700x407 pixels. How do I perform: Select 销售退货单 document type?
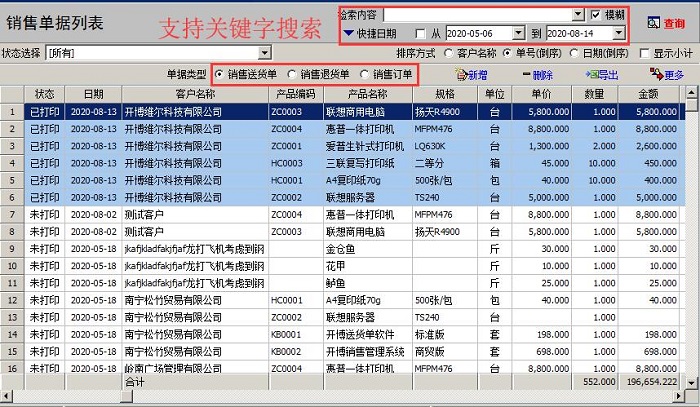click(292, 74)
